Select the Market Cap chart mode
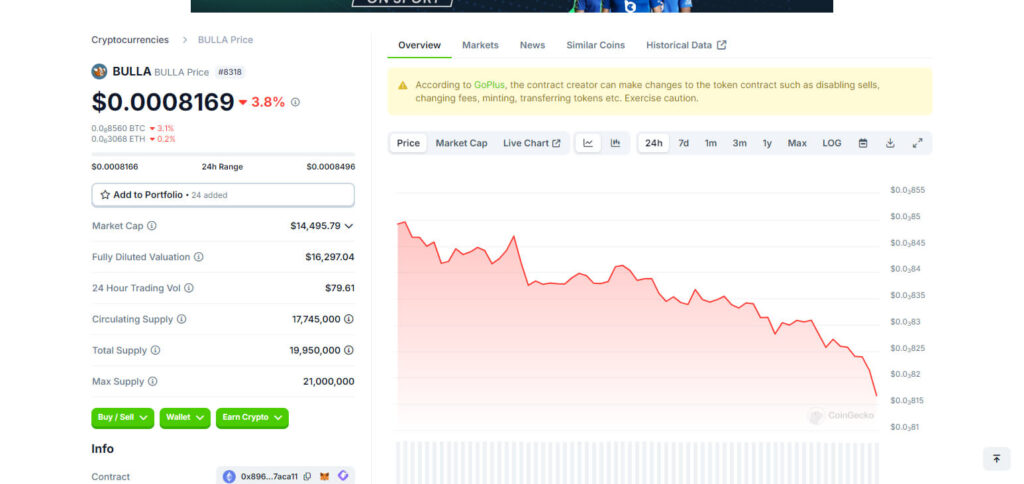Screen dimensions: 1024x484 coord(461,143)
